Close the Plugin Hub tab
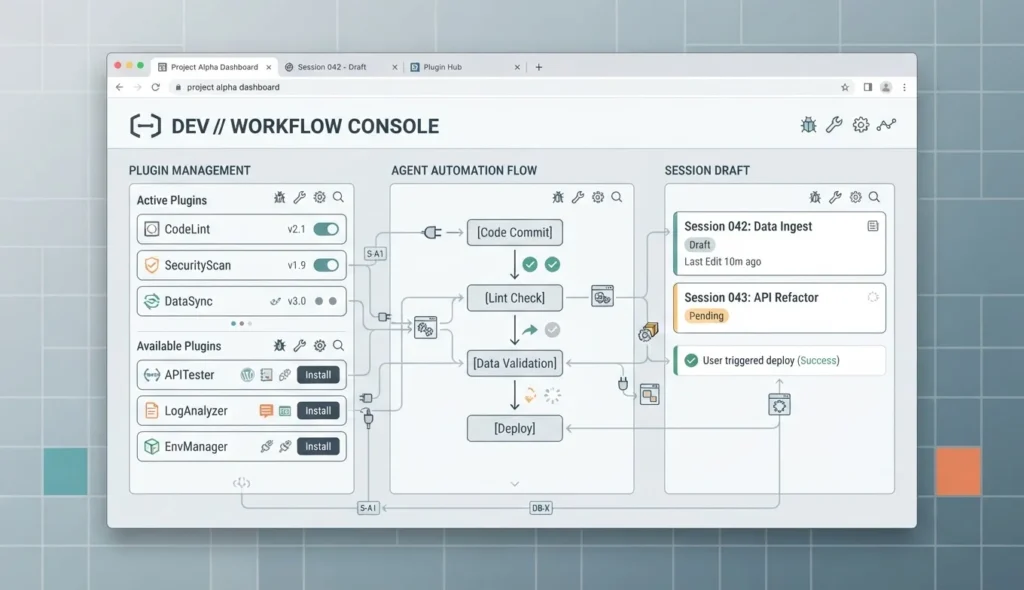This screenshot has height=590, width=1024. (x=517, y=67)
